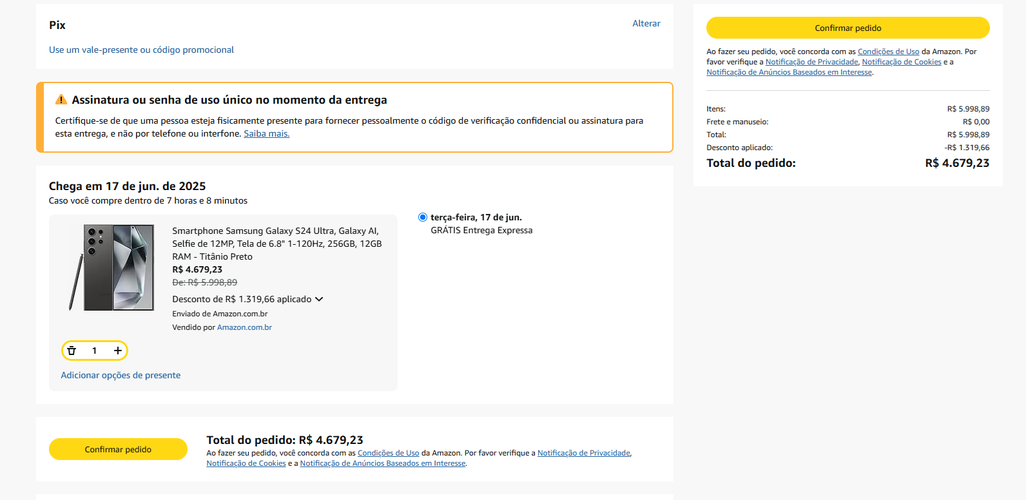Click the top-right Confirmar pedido button
1026x500 pixels.
coord(848,28)
